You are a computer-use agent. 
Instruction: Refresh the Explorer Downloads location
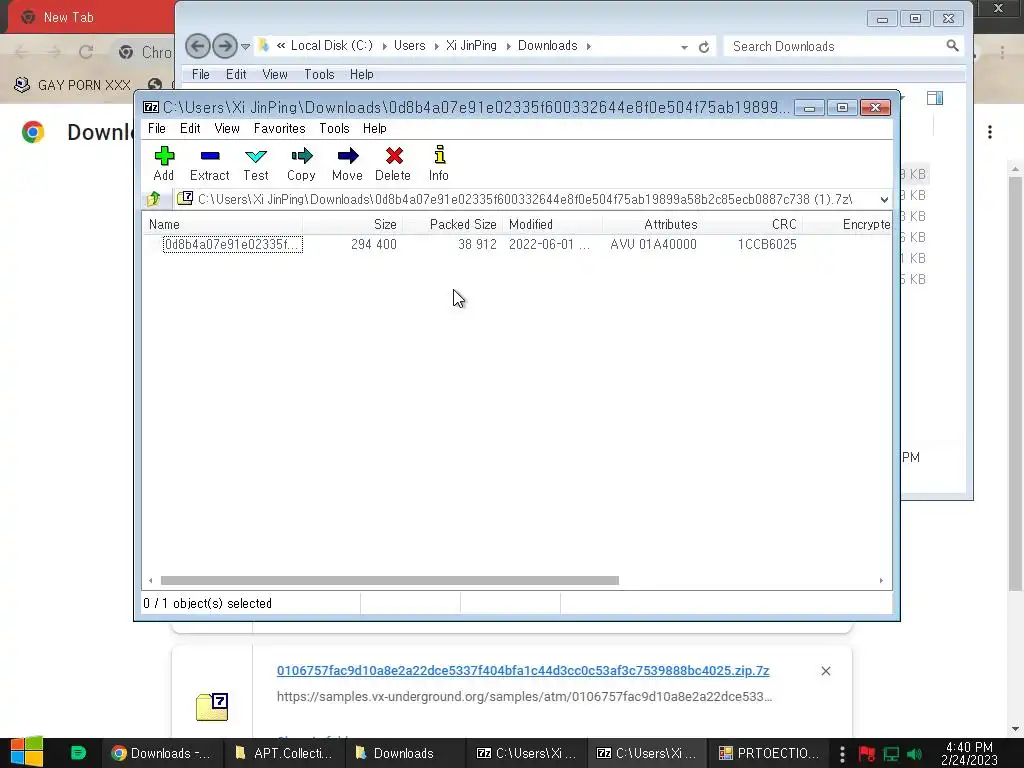(x=704, y=47)
